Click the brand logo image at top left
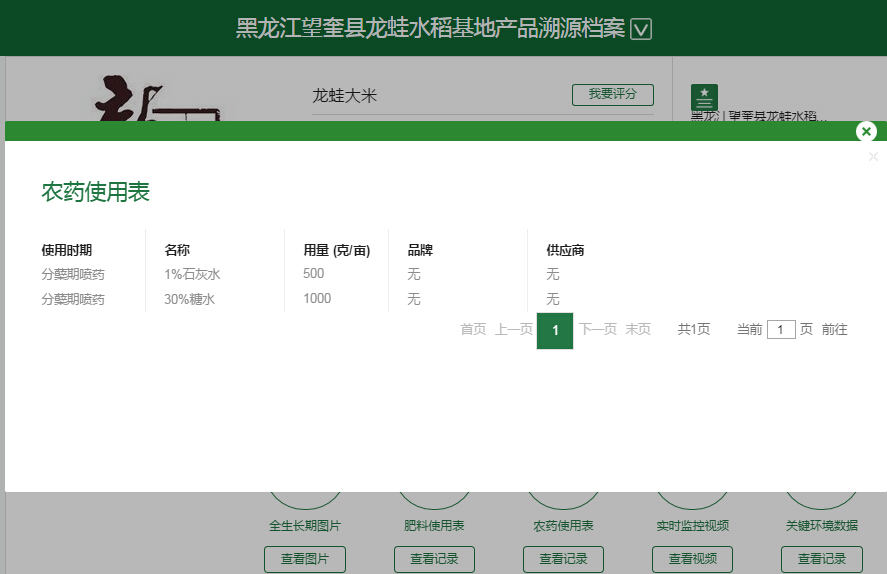The image size is (887, 574). pos(155,98)
